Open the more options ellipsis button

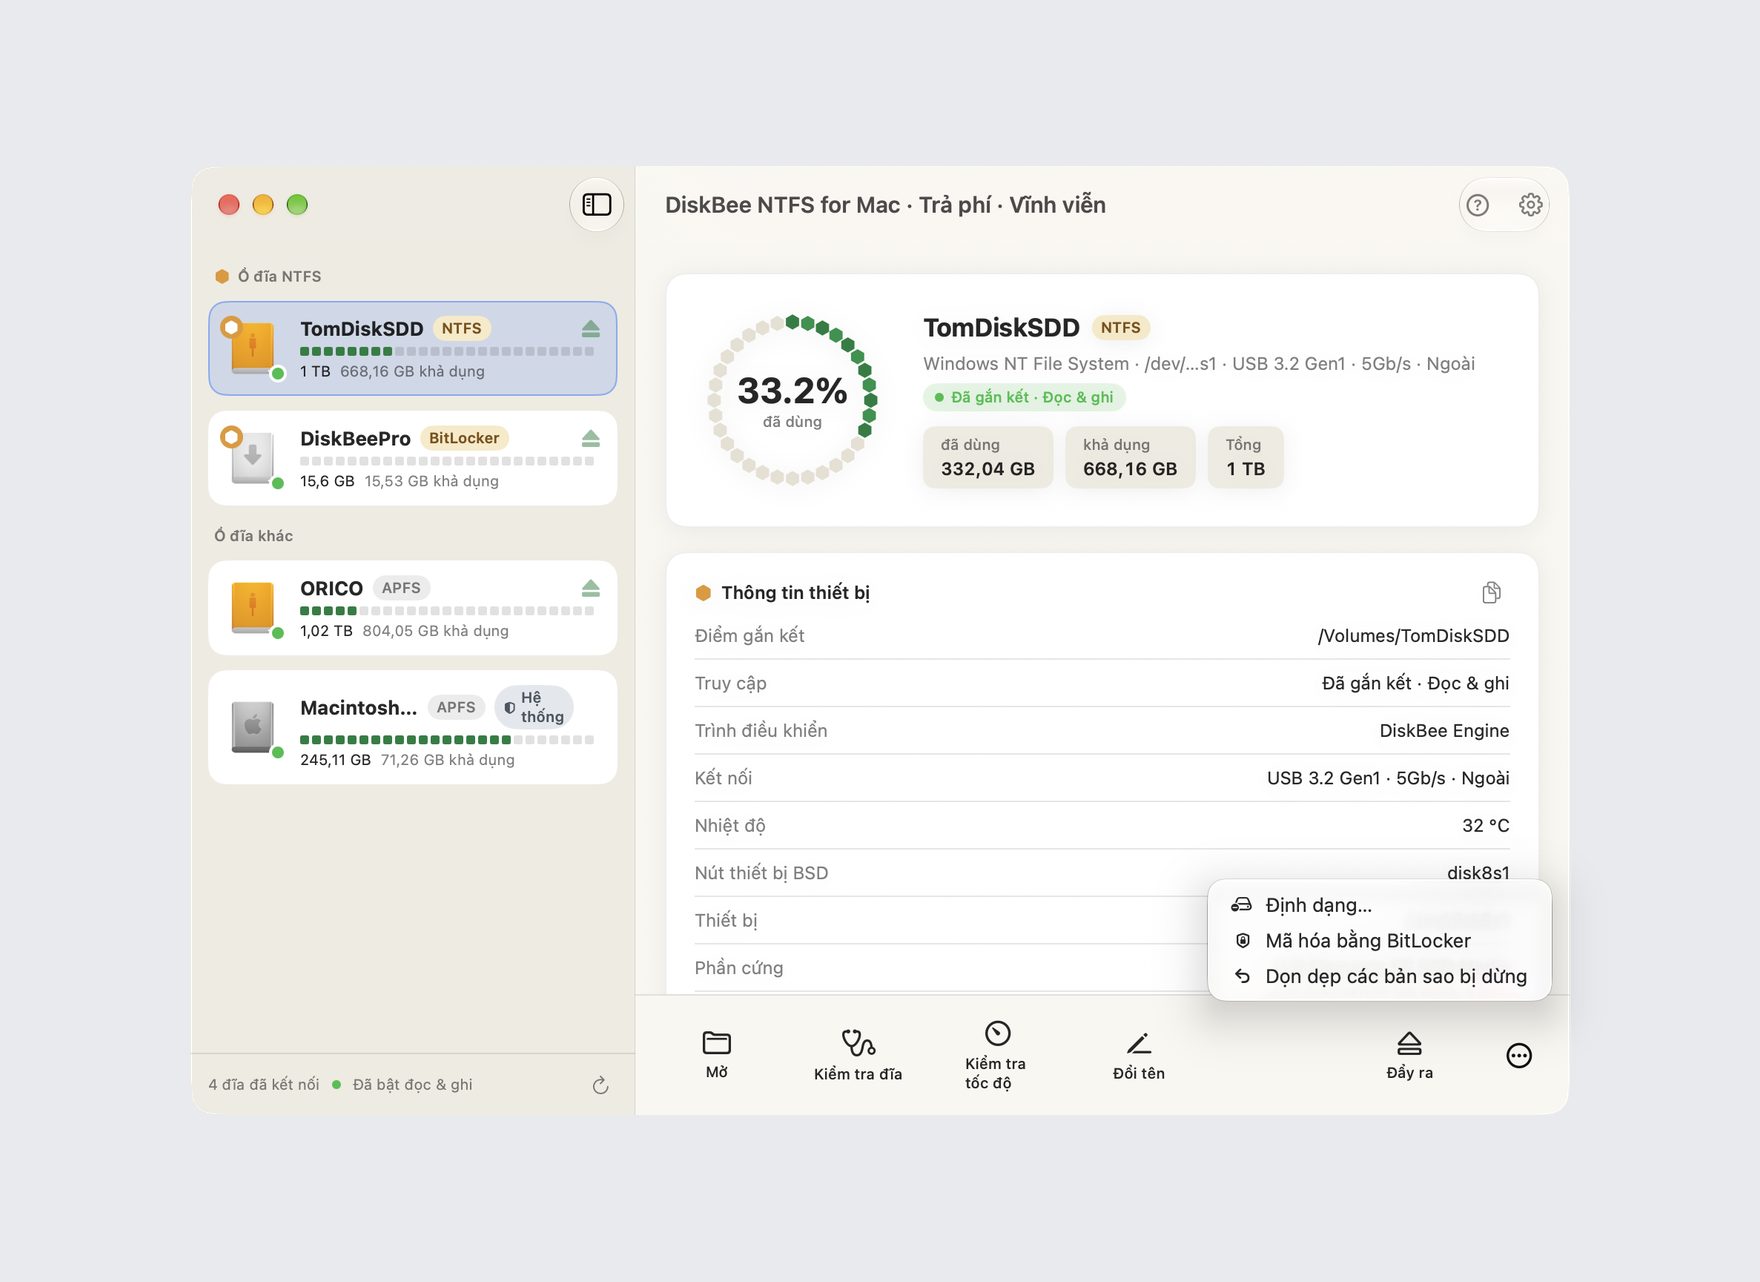coord(1519,1056)
